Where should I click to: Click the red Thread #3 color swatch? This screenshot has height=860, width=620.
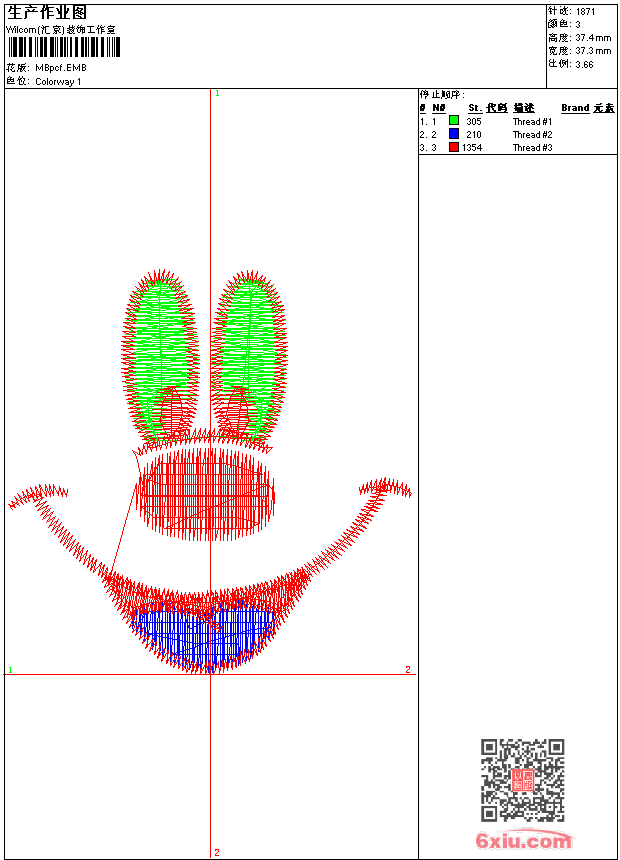click(x=454, y=147)
